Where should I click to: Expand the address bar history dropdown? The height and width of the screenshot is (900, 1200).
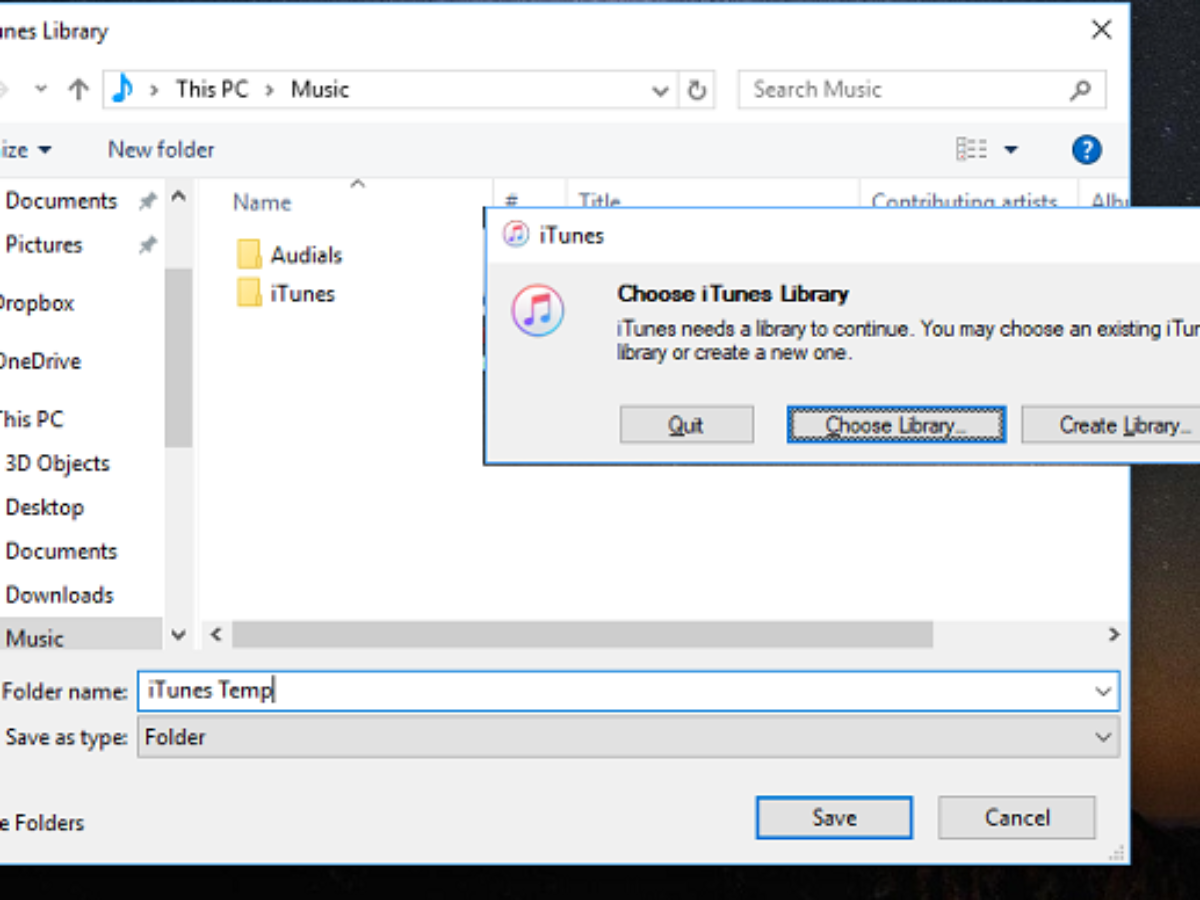(x=660, y=91)
